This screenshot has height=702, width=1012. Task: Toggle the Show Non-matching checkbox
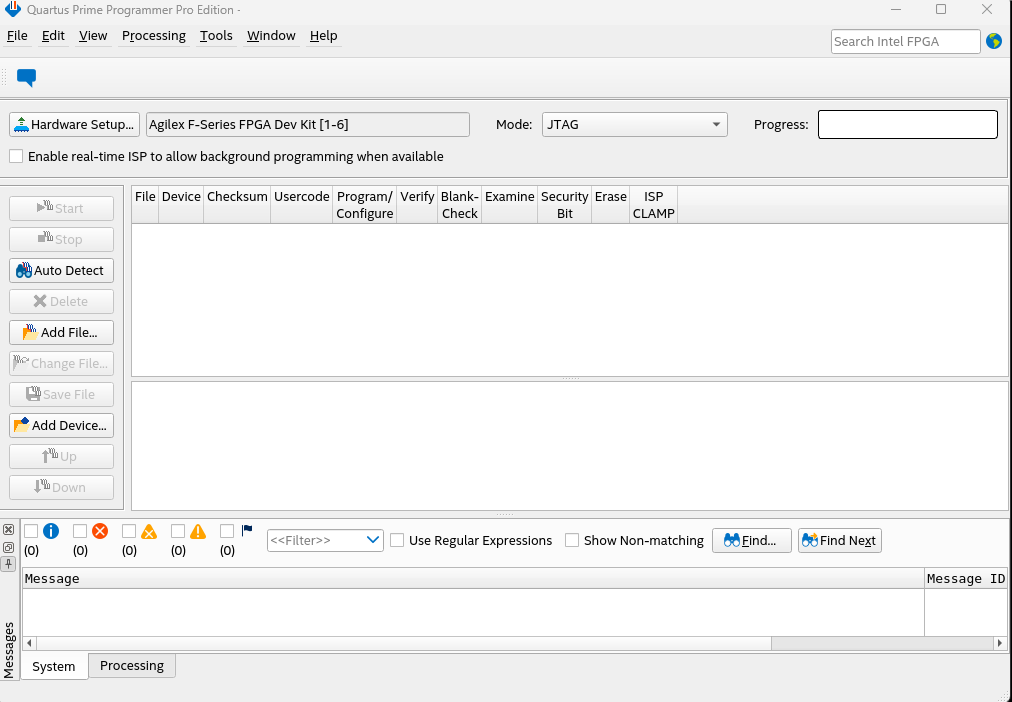tap(572, 540)
